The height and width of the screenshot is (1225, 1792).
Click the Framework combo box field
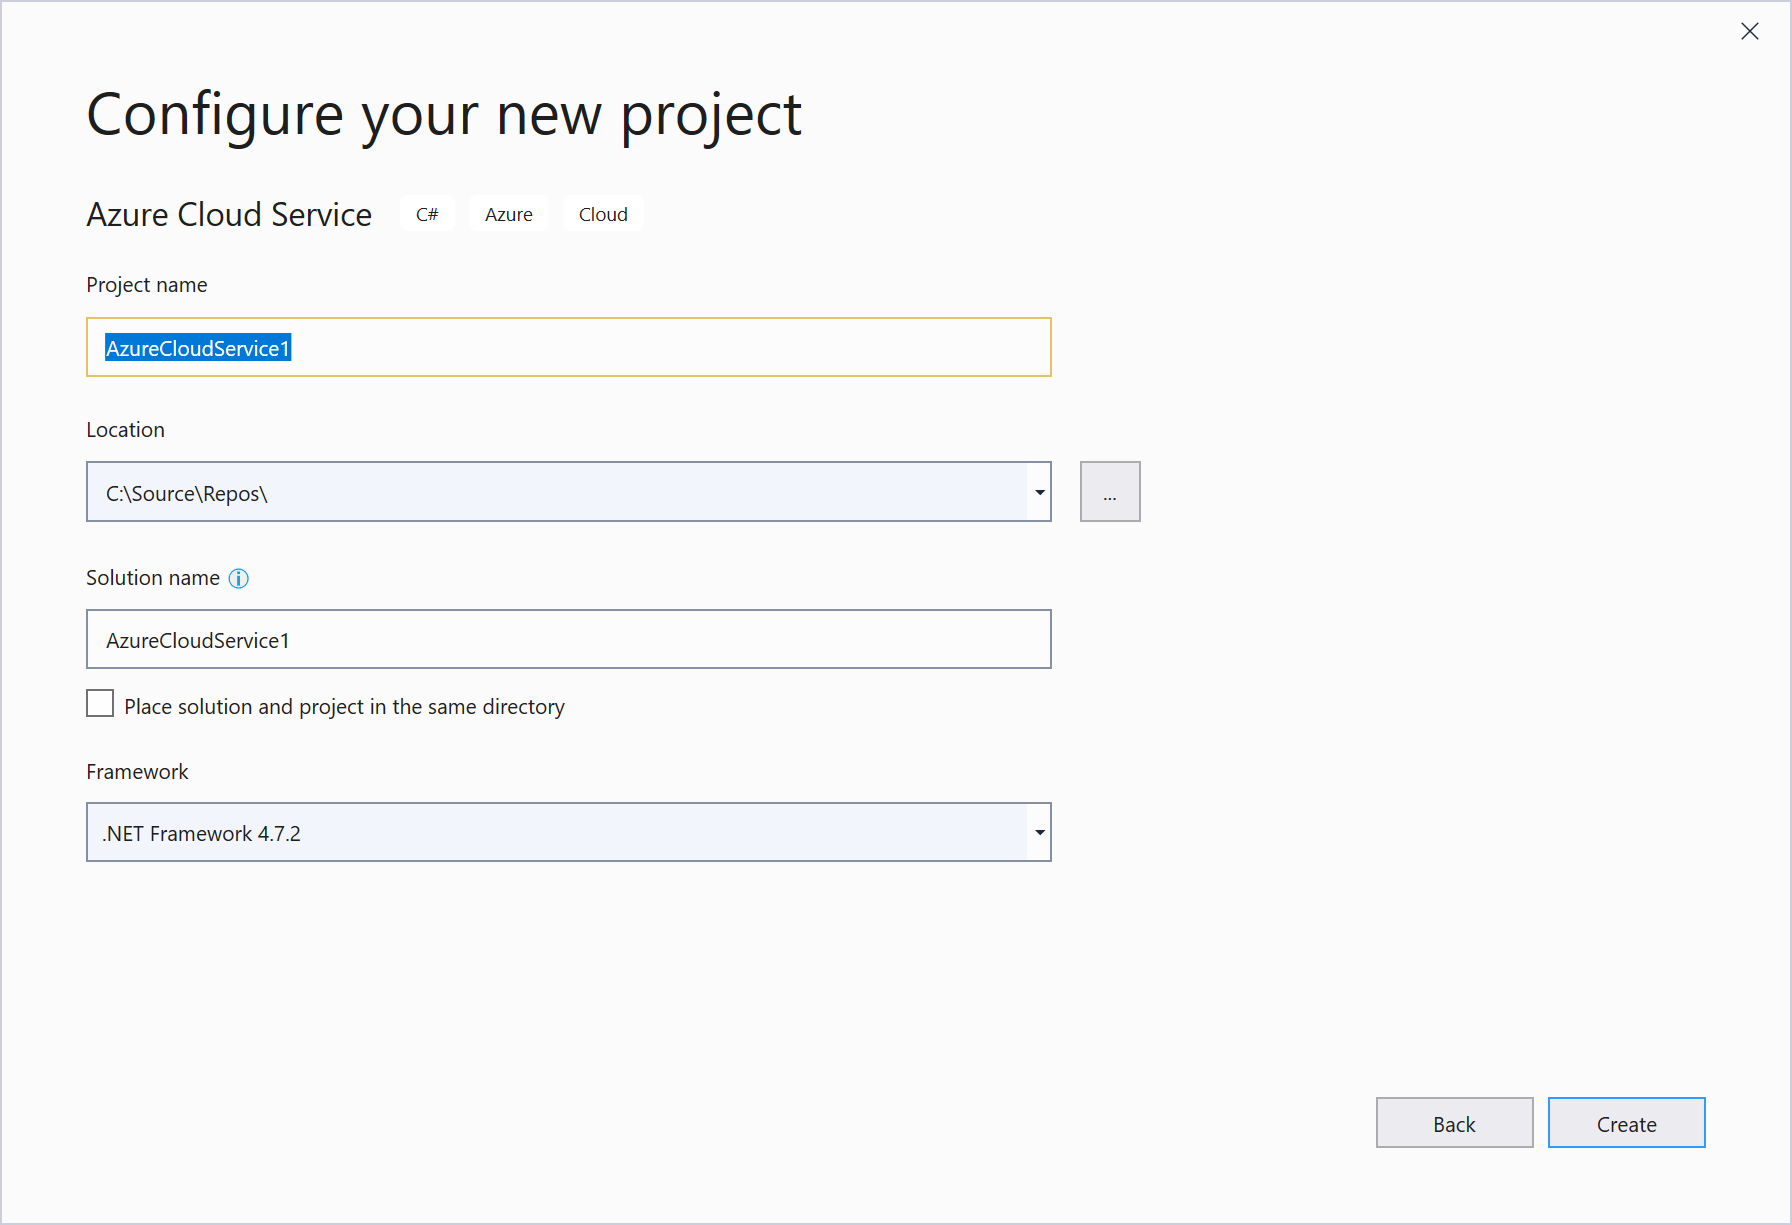[560, 832]
